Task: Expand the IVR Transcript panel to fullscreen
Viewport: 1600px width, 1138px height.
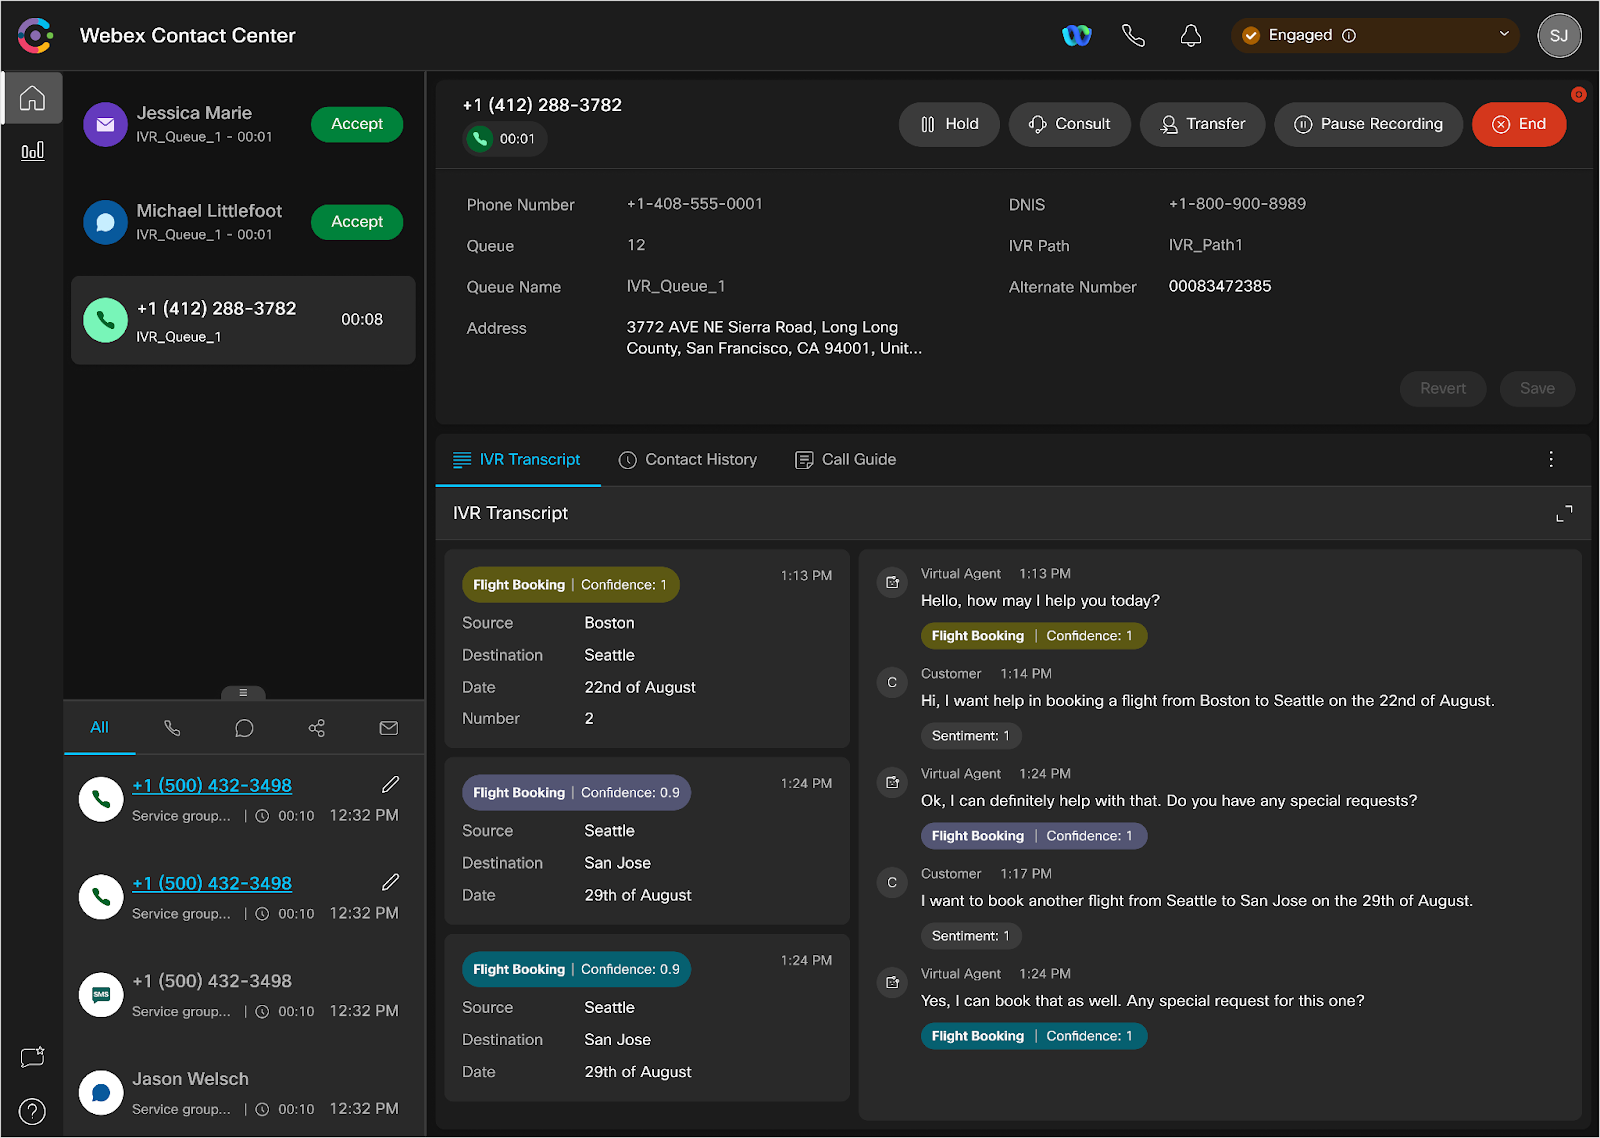Action: point(1564,513)
